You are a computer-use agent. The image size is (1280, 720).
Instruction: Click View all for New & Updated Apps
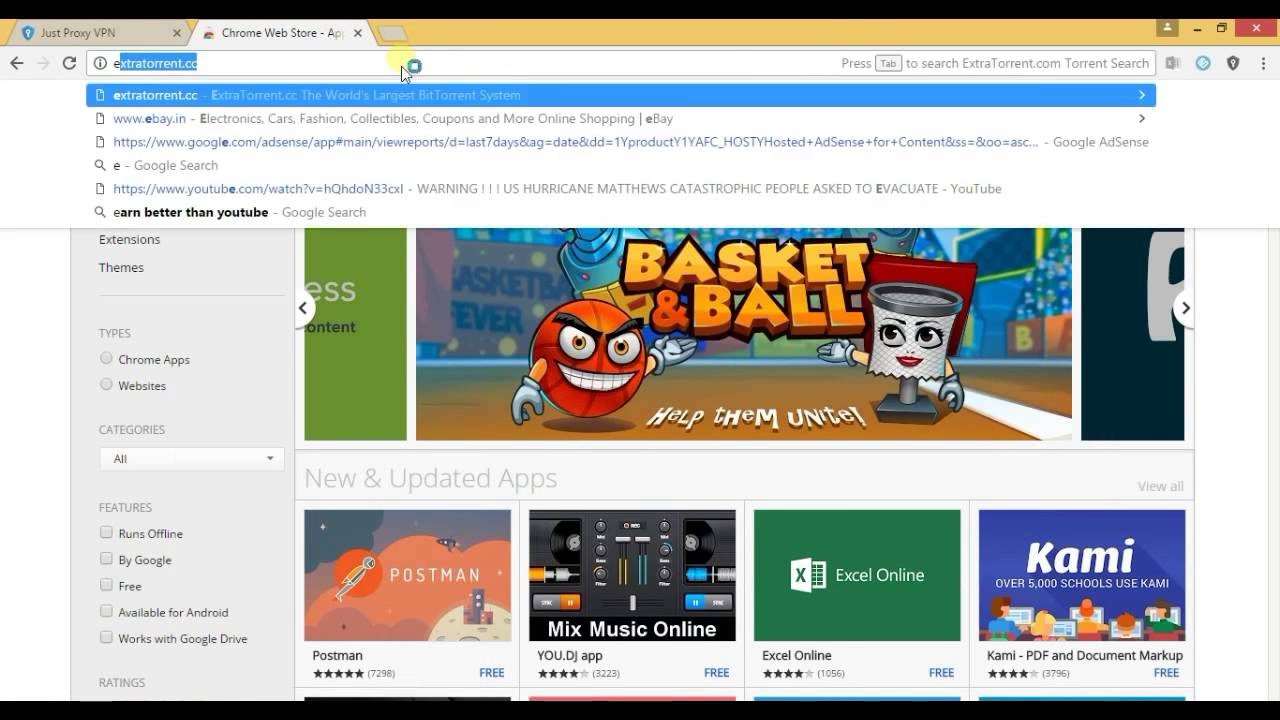pyautogui.click(x=1160, y=486)
